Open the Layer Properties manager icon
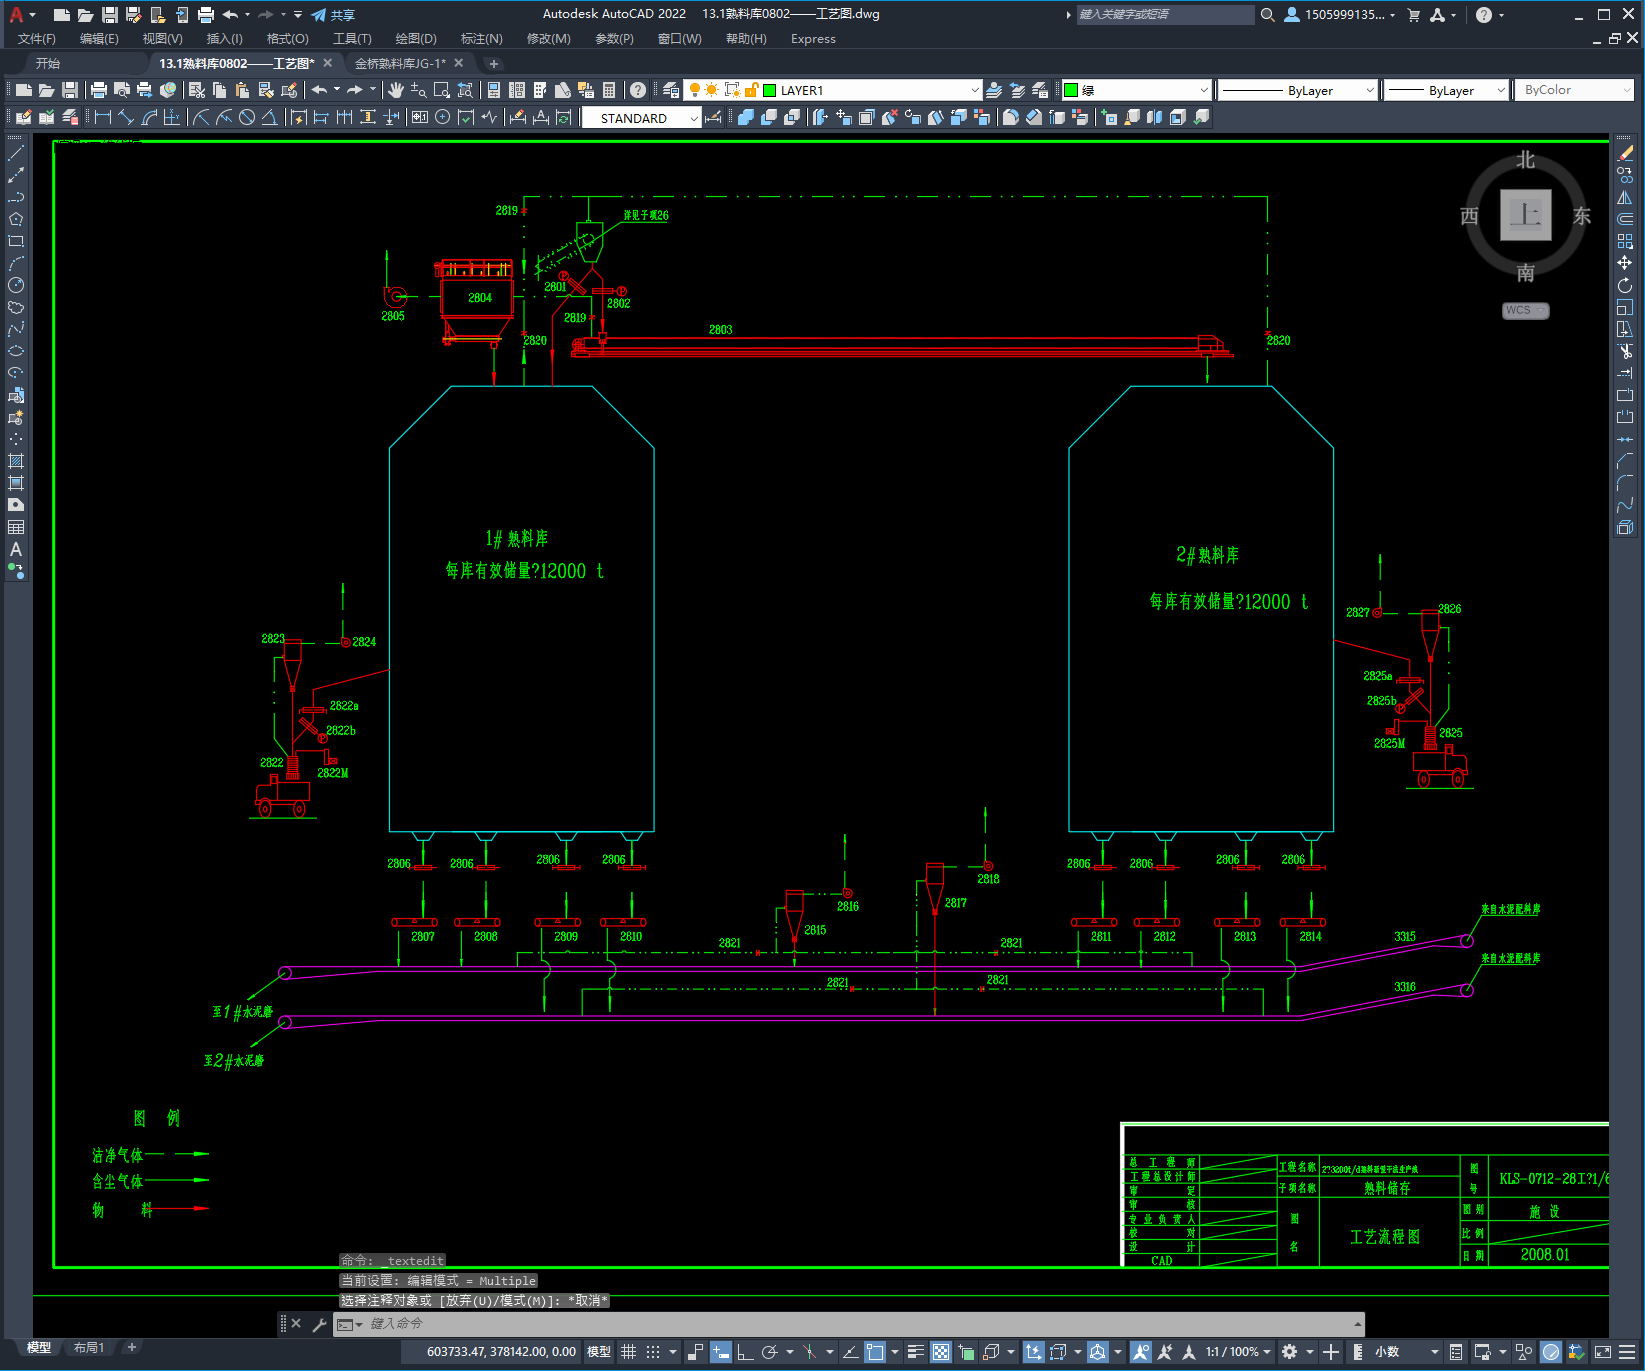 click(671, 90)
